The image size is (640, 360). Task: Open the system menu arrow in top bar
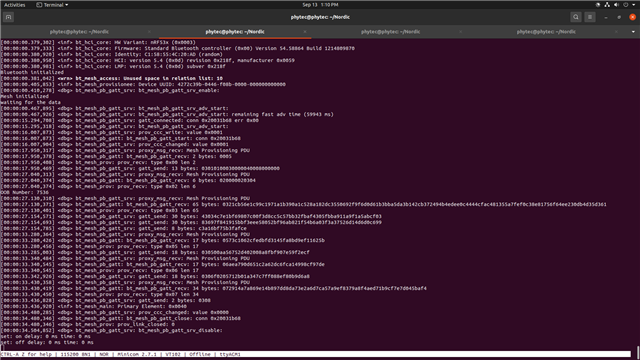[x=633, y=5]
